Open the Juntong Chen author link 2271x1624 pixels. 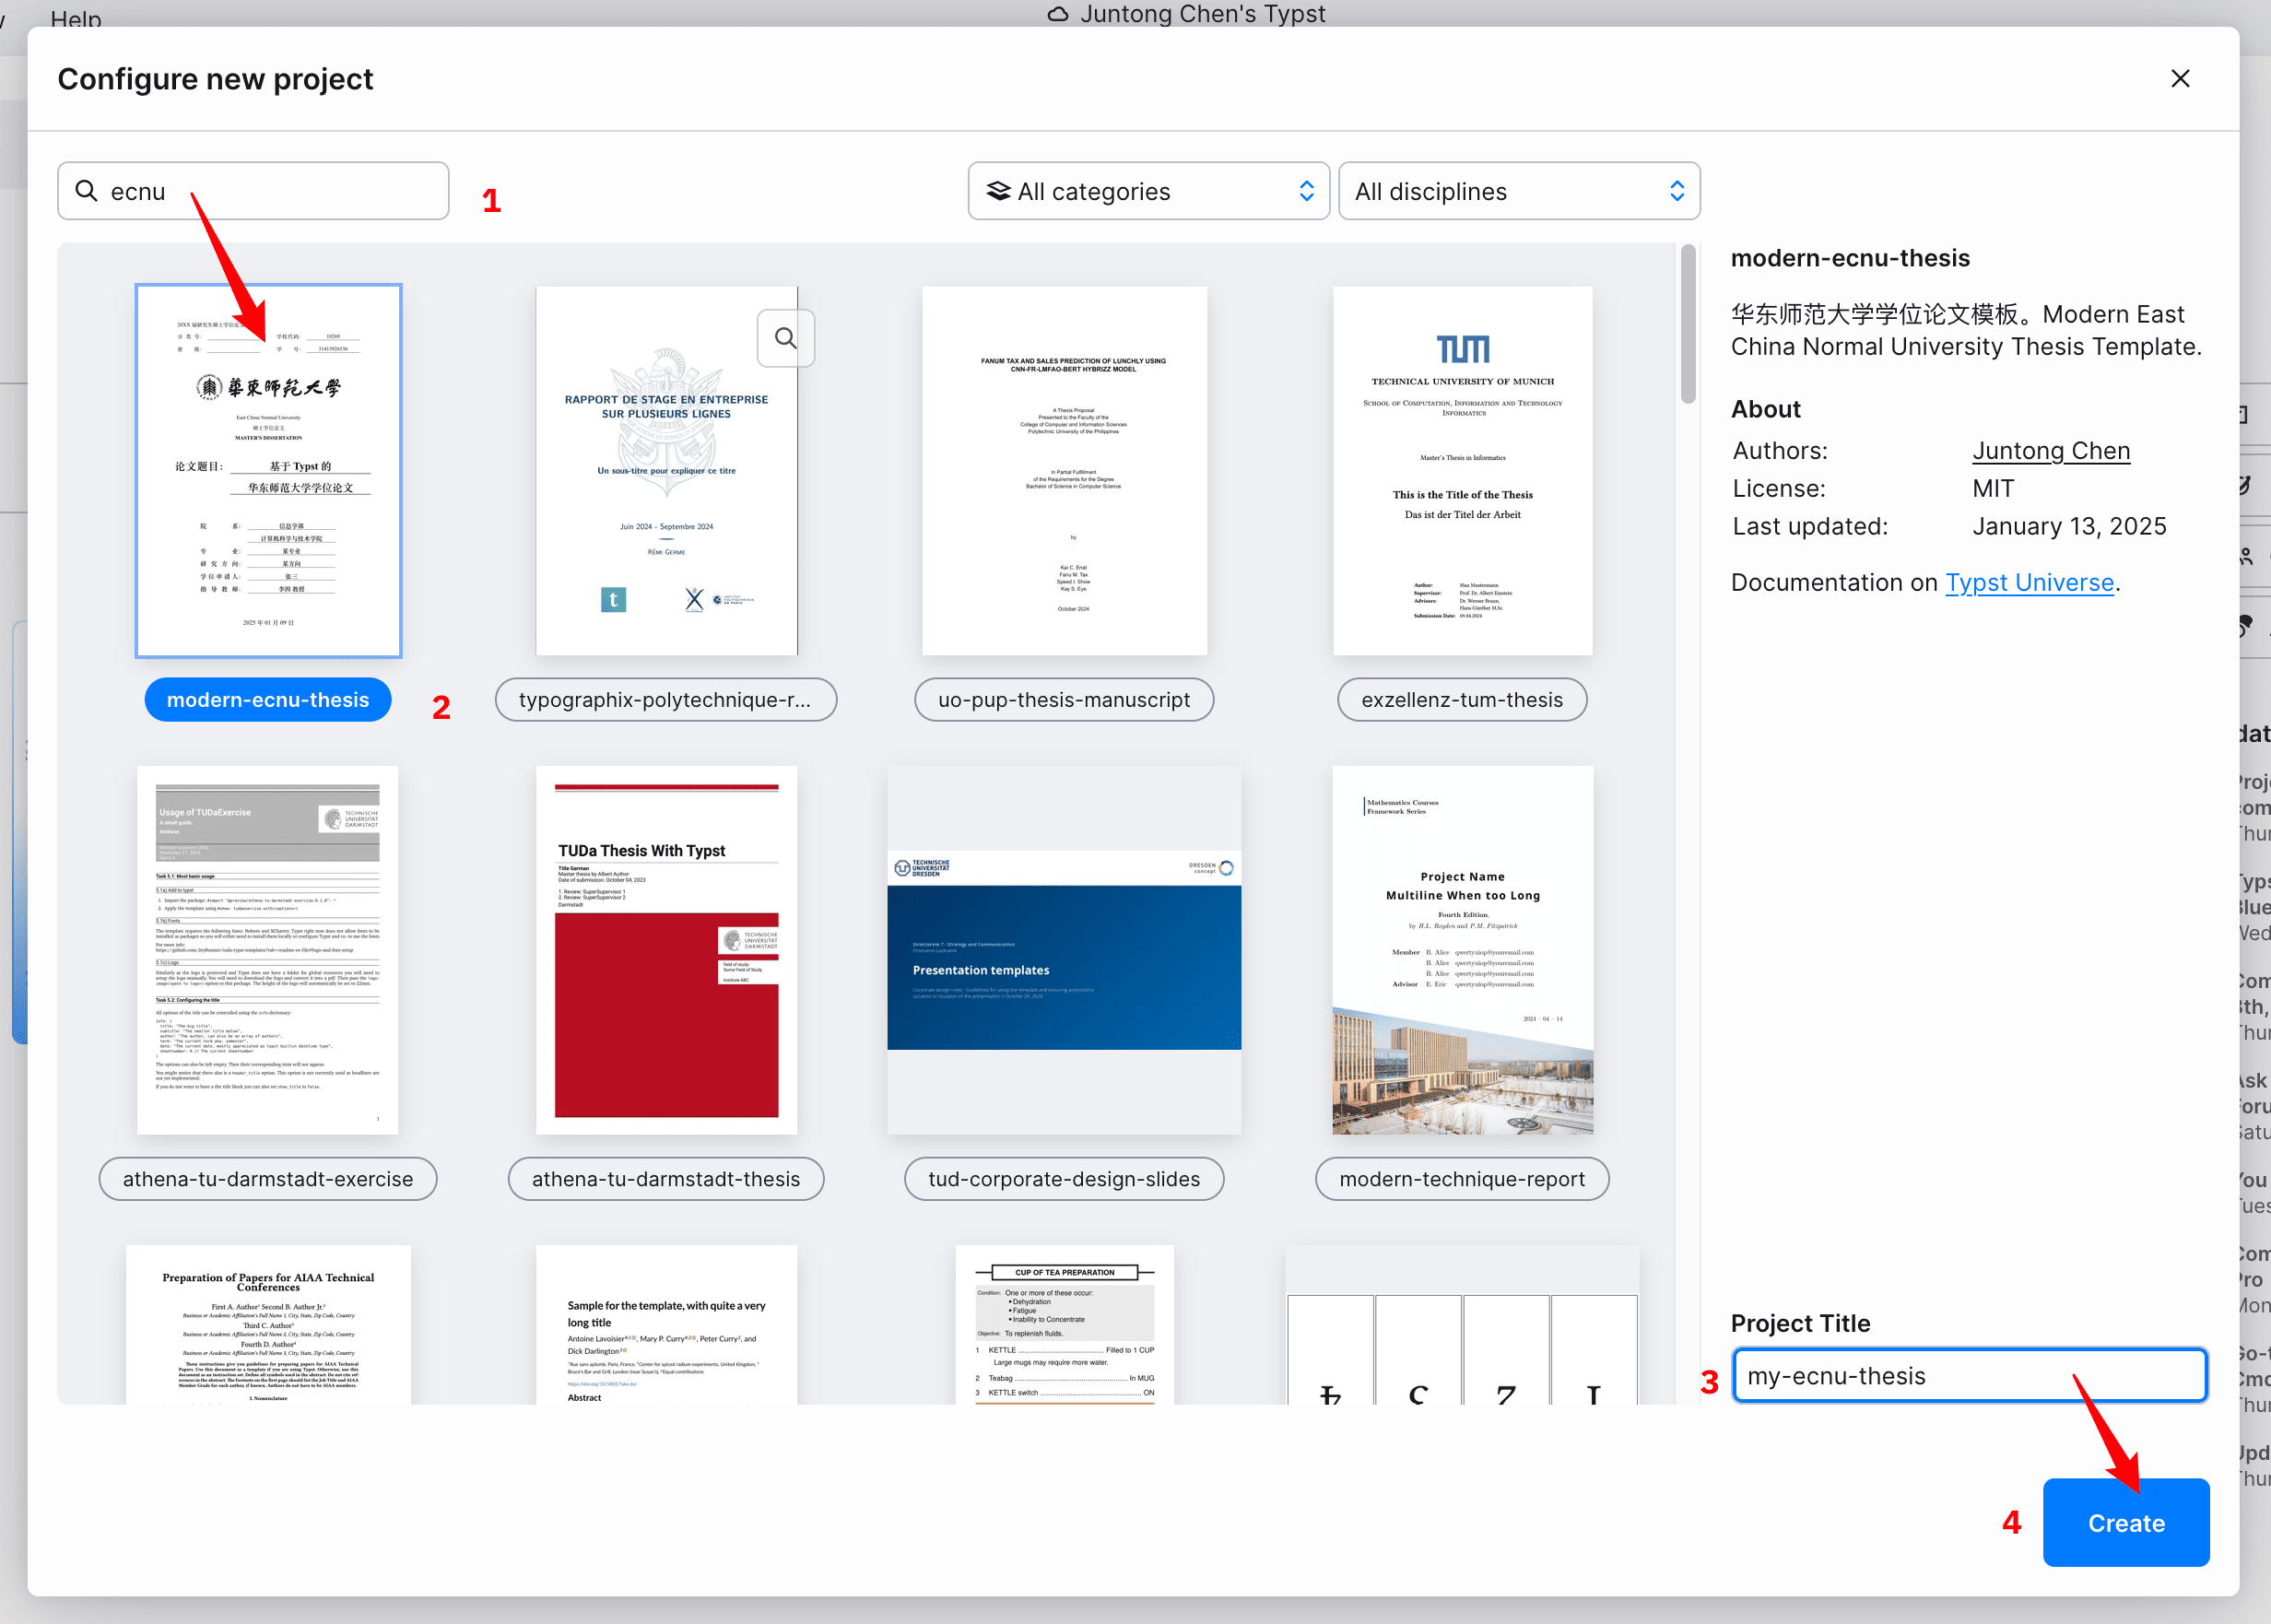(x=2050, y=451)
